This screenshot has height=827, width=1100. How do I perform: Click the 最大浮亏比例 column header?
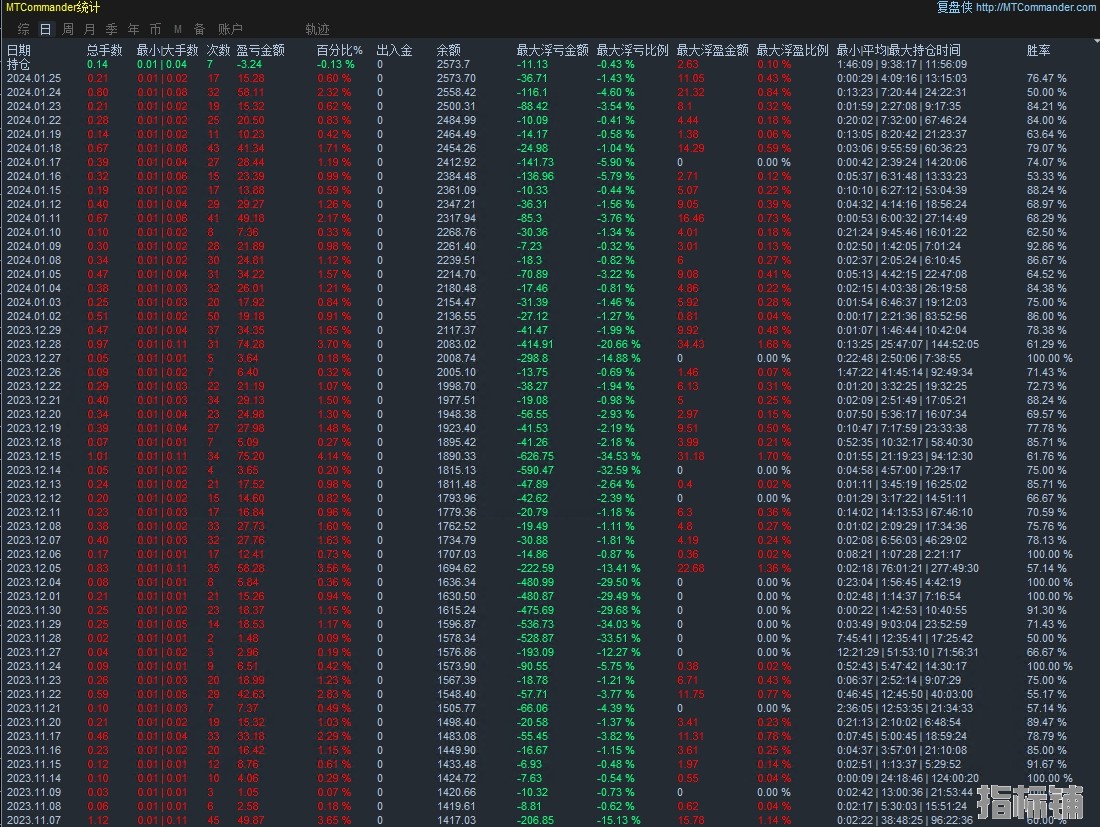point(632,50)
